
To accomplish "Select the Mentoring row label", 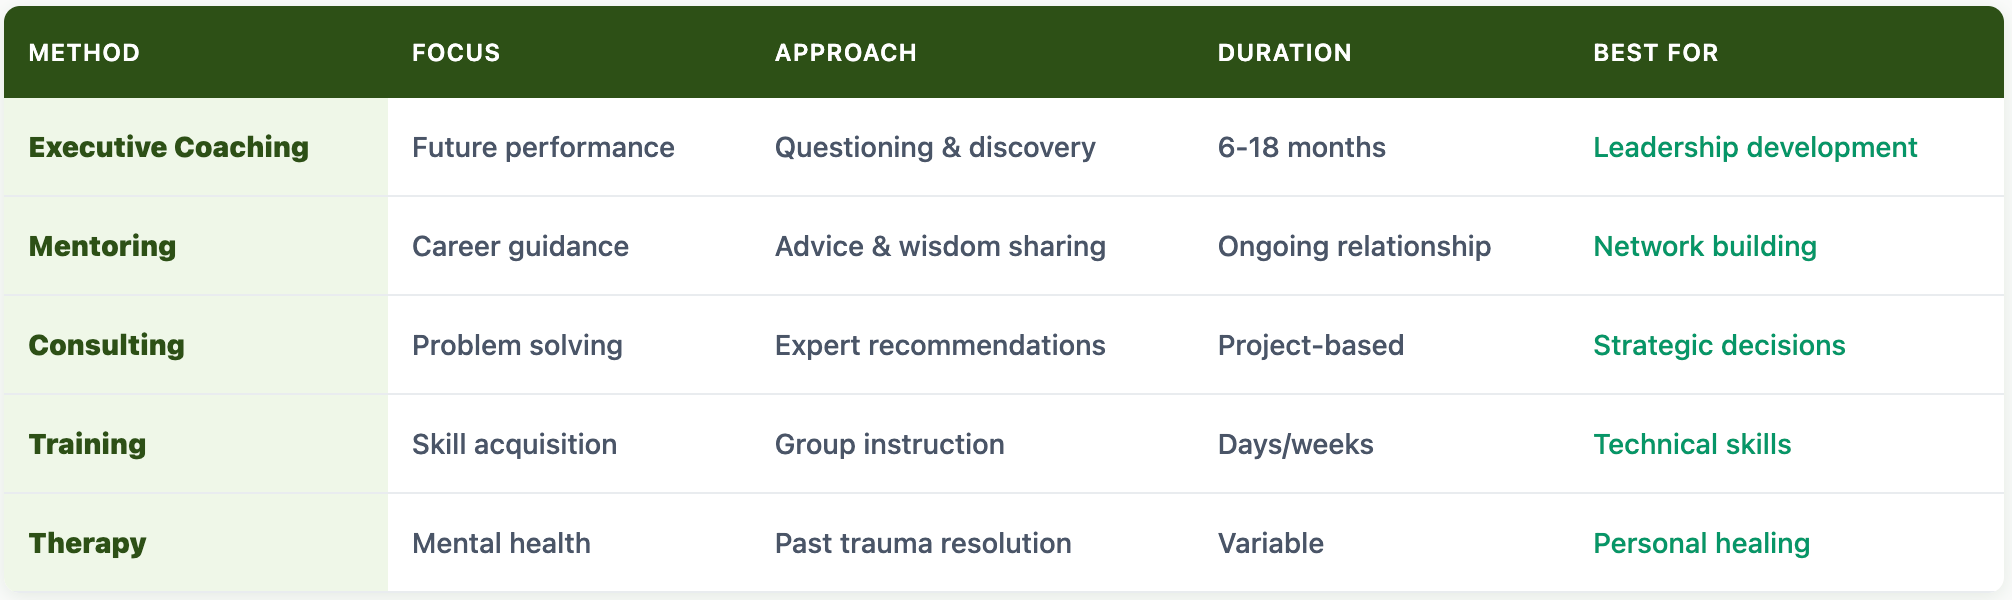I will click(102, 246).
